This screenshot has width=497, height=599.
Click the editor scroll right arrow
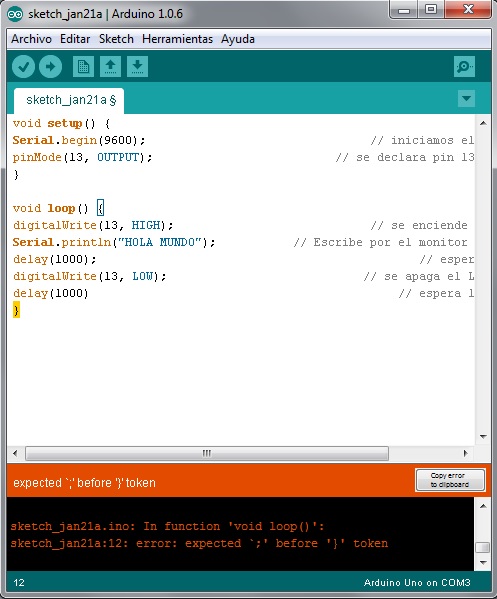[x=465, y=453]
